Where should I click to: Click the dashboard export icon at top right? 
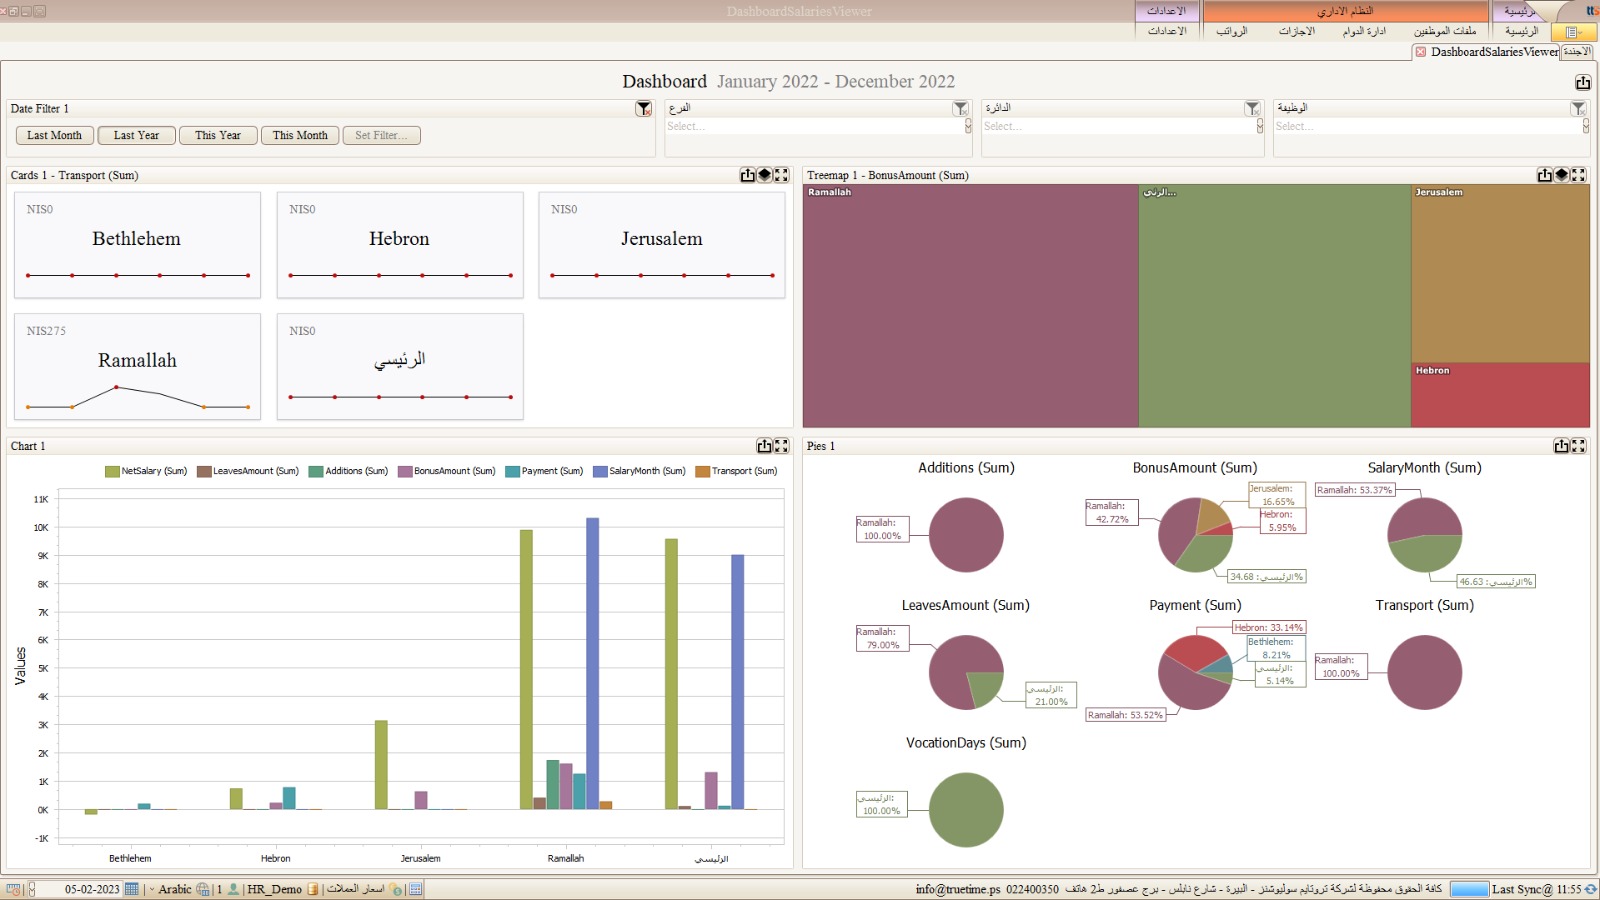coord(1582,82)
